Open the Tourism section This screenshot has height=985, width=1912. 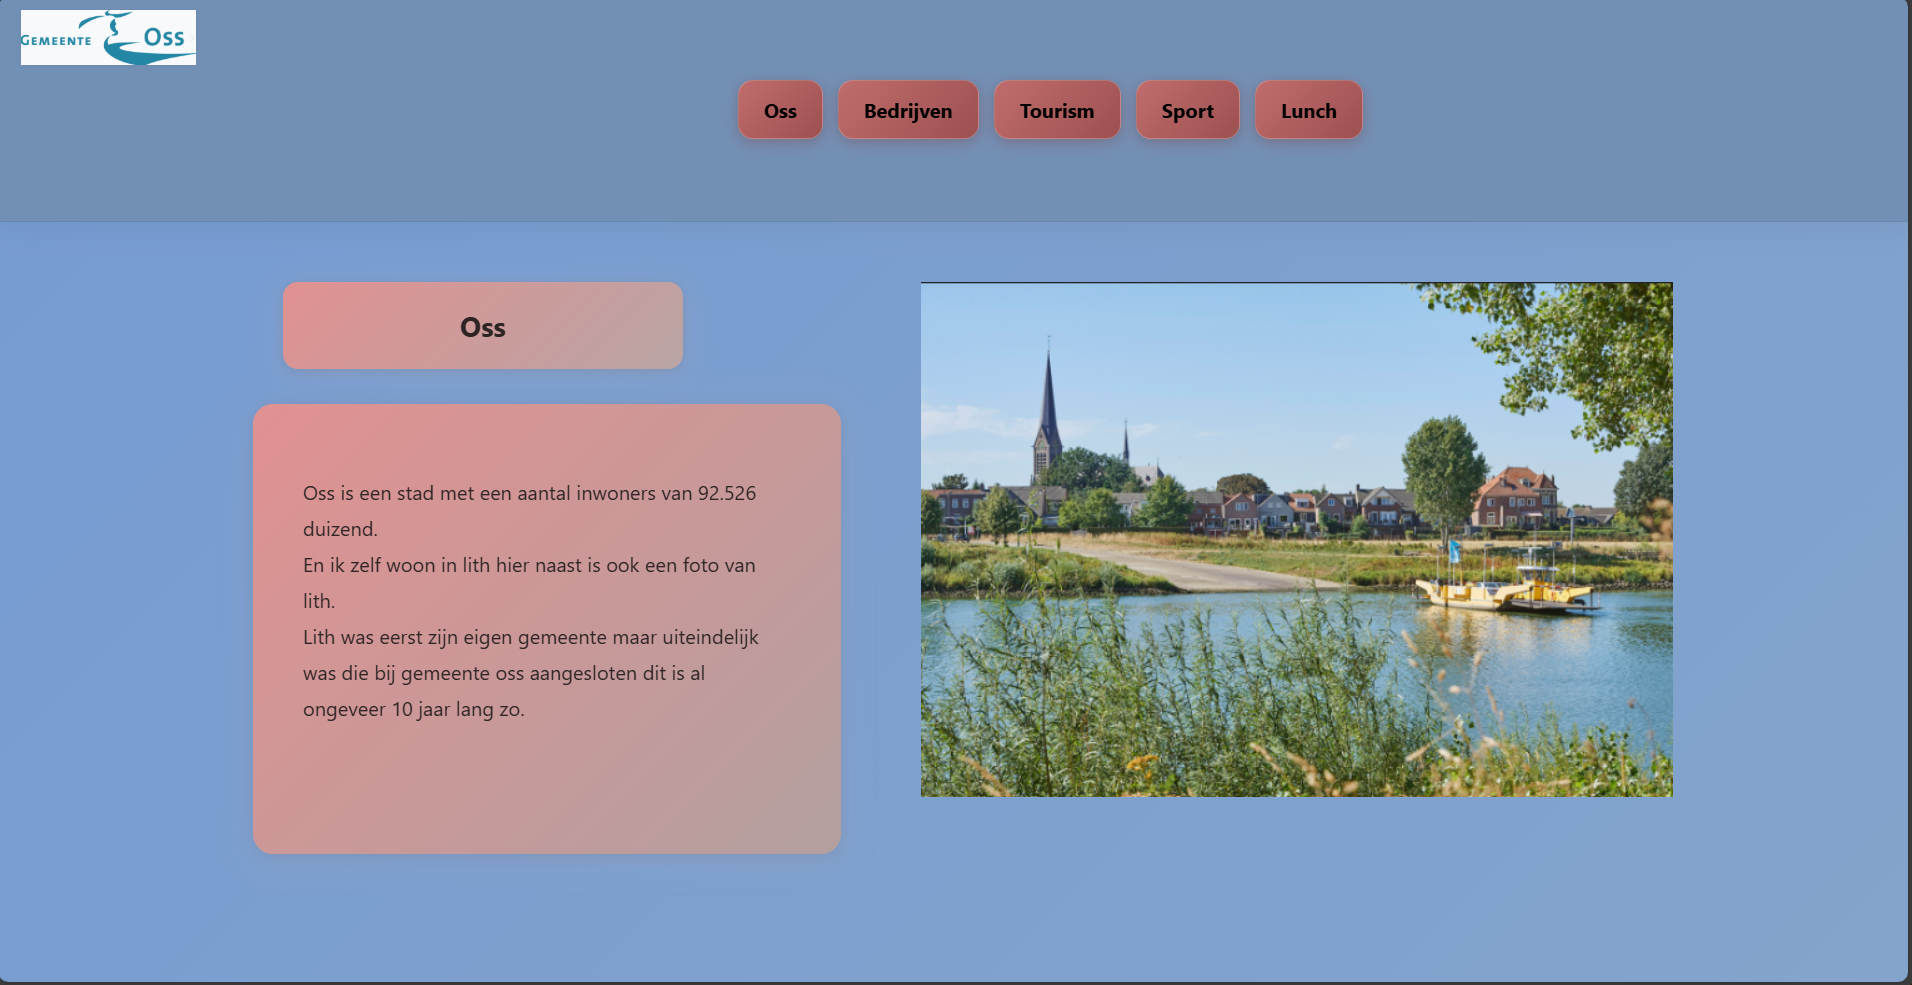point(1057,111)
